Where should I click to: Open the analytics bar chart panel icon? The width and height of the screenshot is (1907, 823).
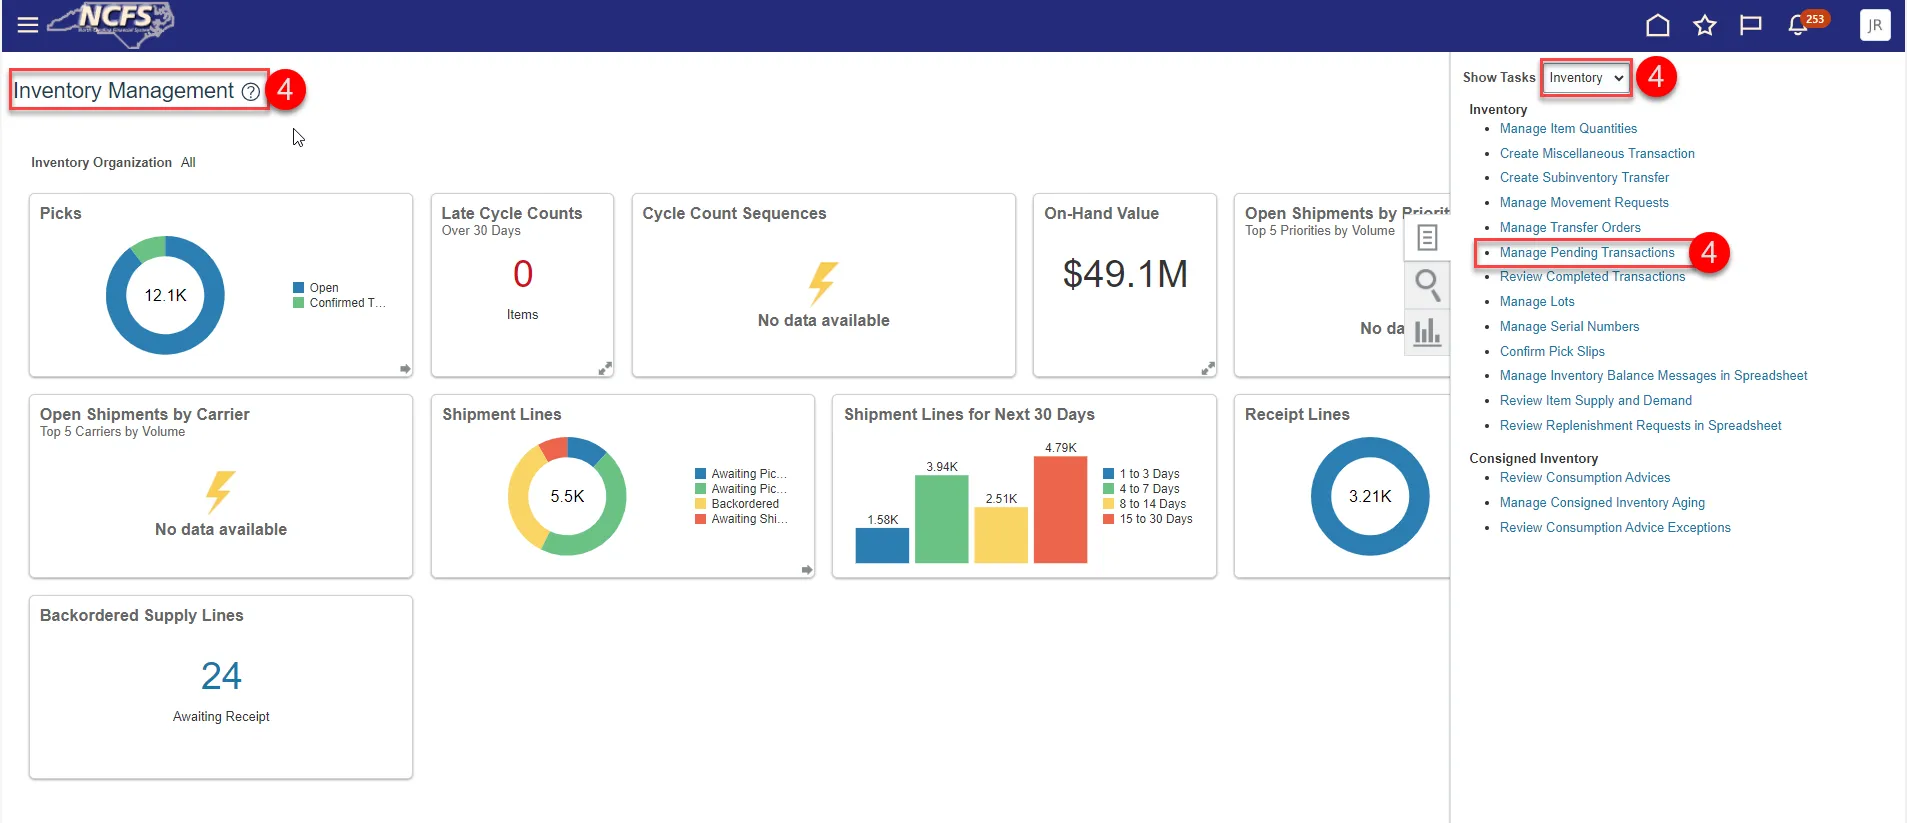[x=1427, y=331]
